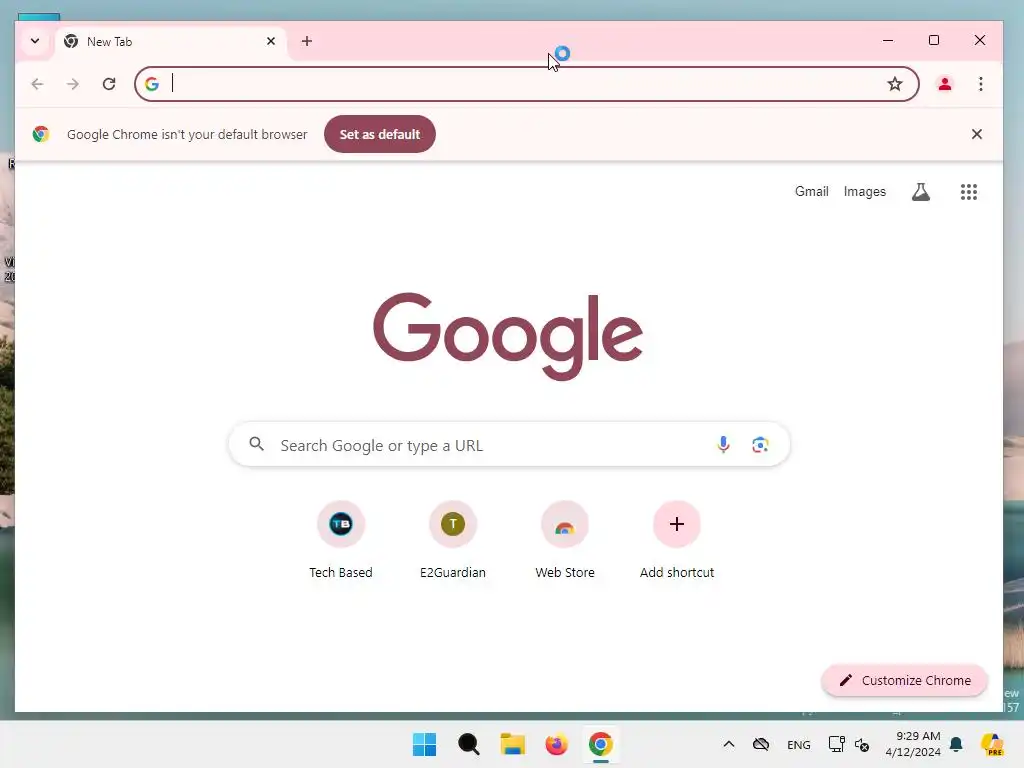Go forward to next page
This screenshot has height=768, width=1024.
pyautogui.click(x=73, y=84)
